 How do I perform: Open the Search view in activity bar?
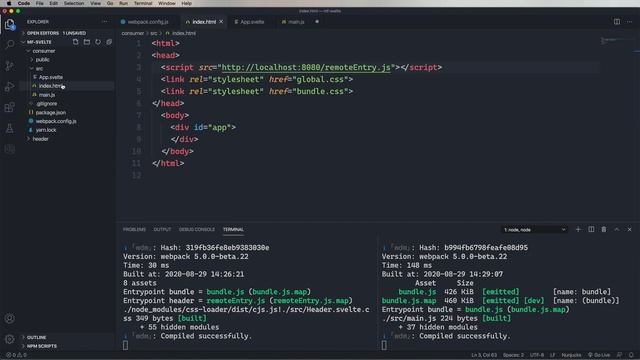coord(10,44)
